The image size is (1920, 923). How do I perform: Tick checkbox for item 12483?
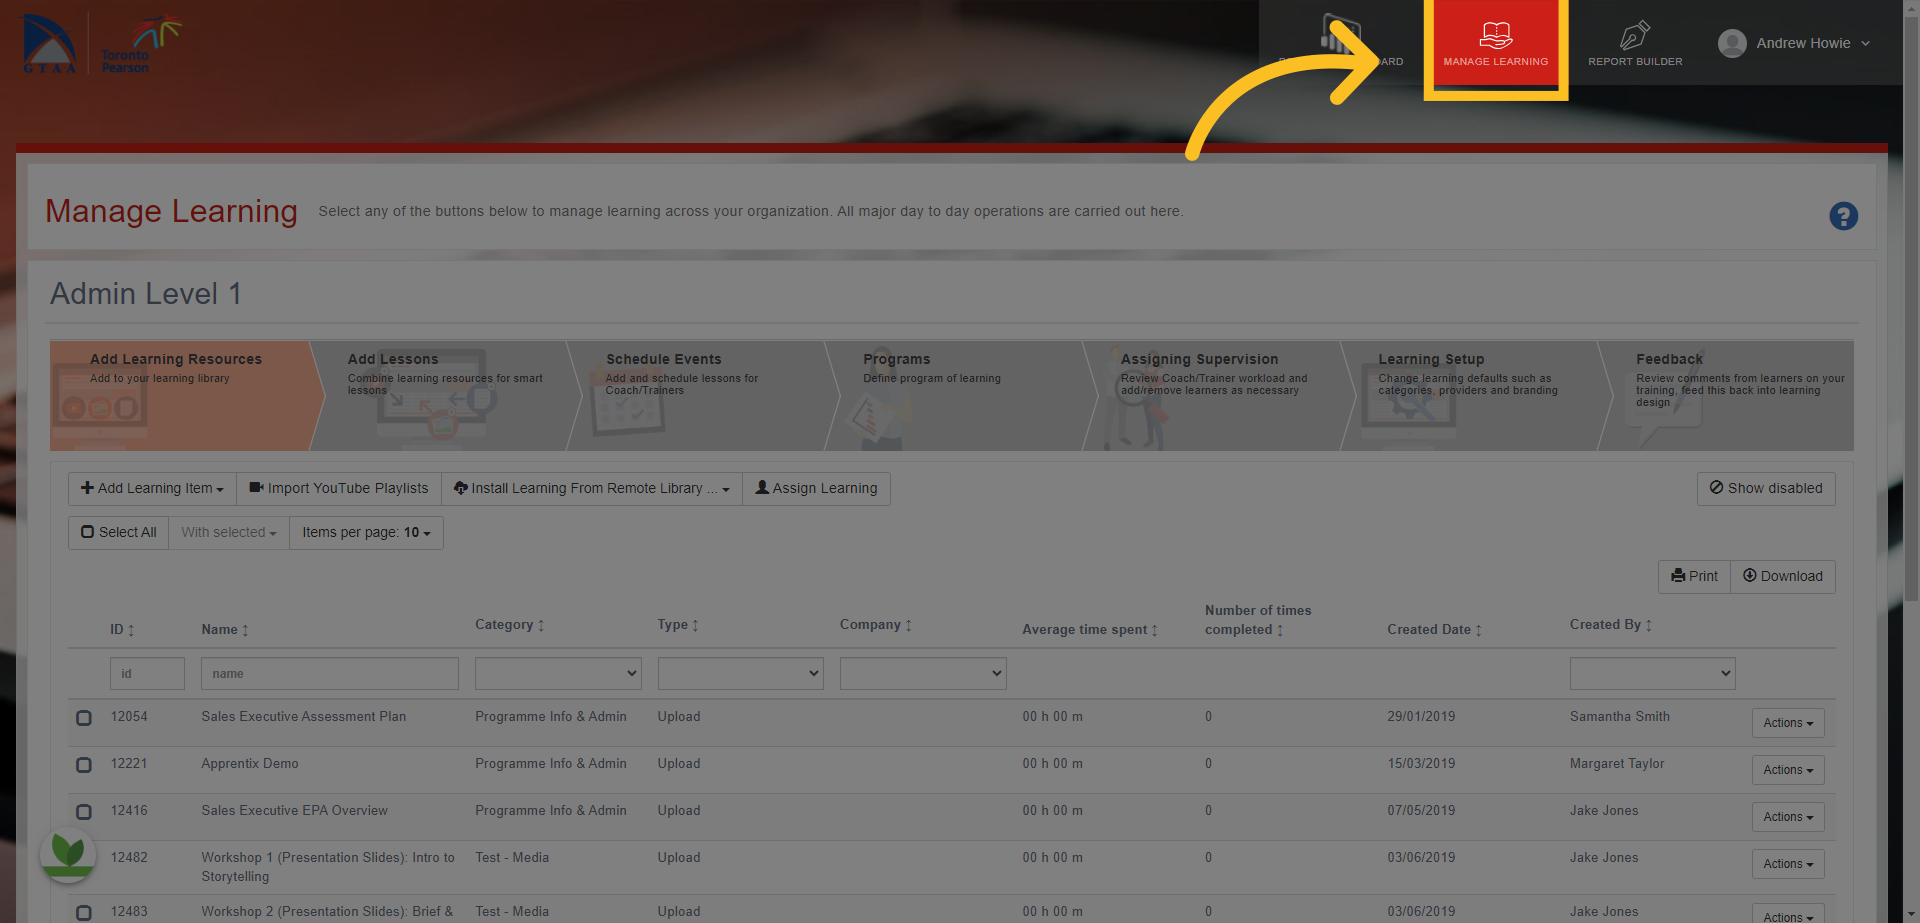coord(84,913)
